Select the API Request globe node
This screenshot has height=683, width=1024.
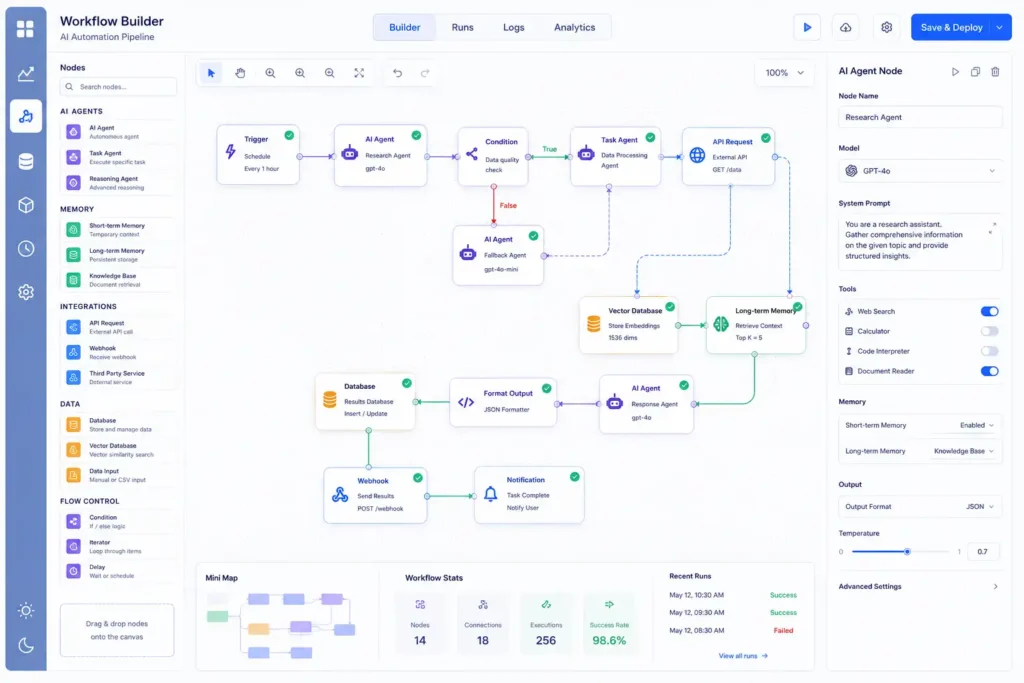click(x=728, y=156)
